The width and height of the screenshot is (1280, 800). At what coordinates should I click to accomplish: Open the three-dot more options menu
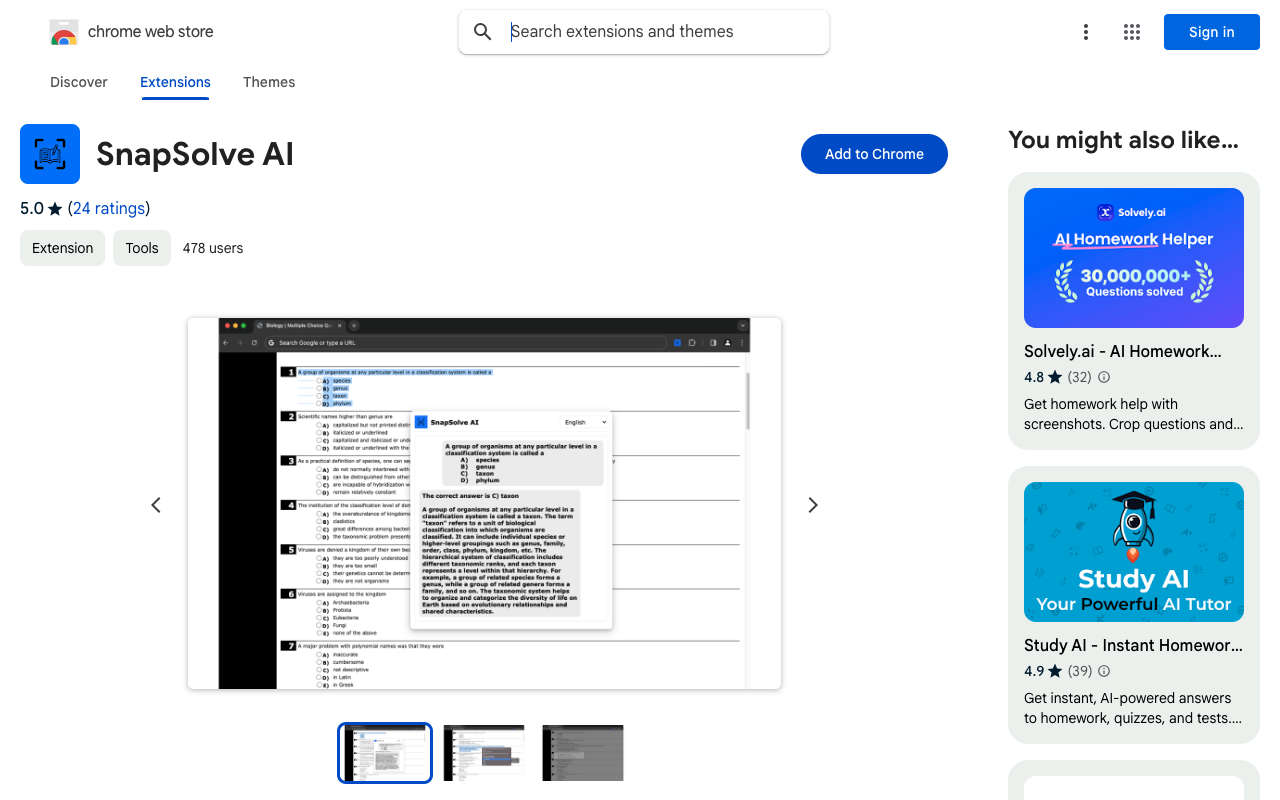point(1086,32)
